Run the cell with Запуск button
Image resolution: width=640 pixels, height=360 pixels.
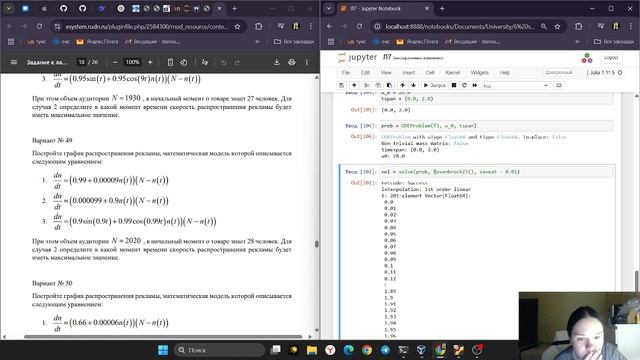tap(435, 85)
